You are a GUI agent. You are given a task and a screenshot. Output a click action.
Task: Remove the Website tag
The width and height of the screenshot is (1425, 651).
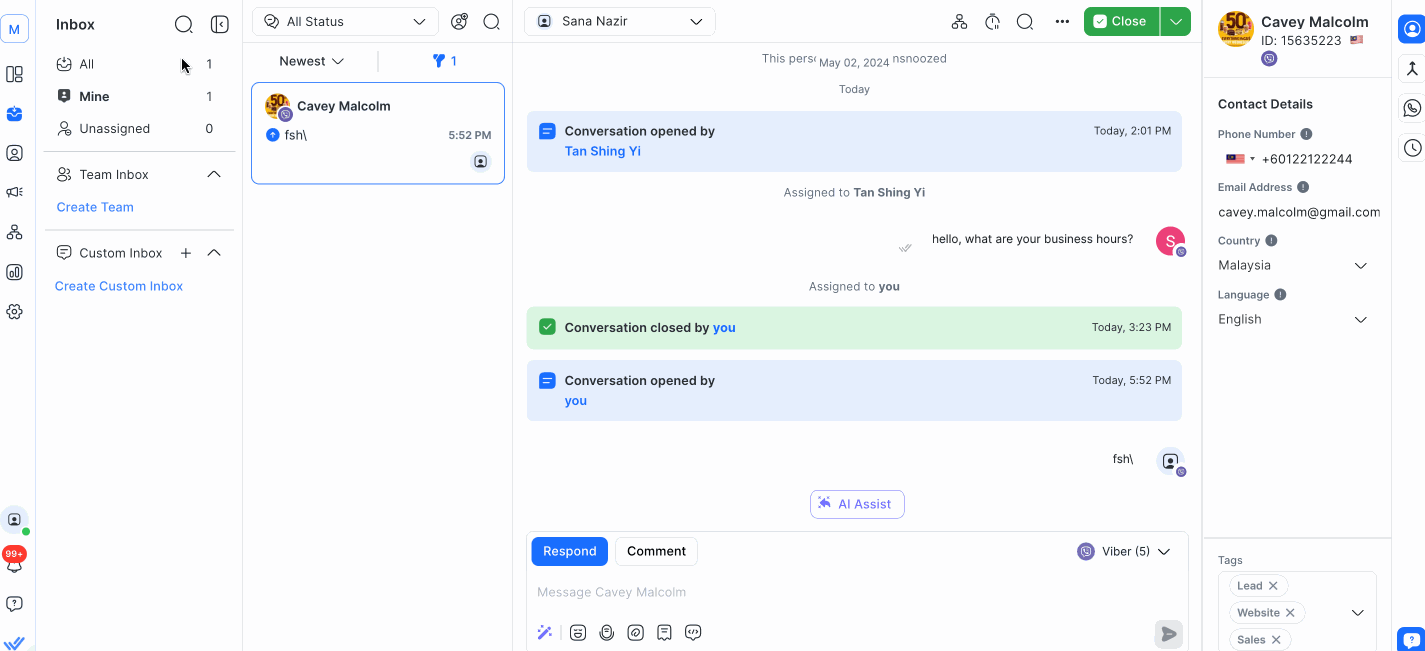(1290, 613)
